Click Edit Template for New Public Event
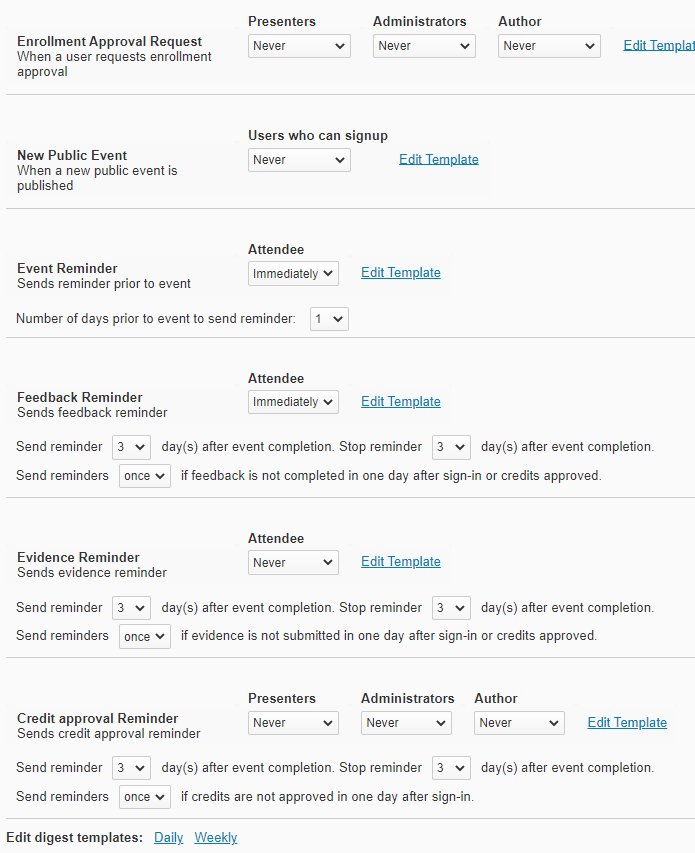The height and width of the screenshot is (853, 695). tap(438, 159)
